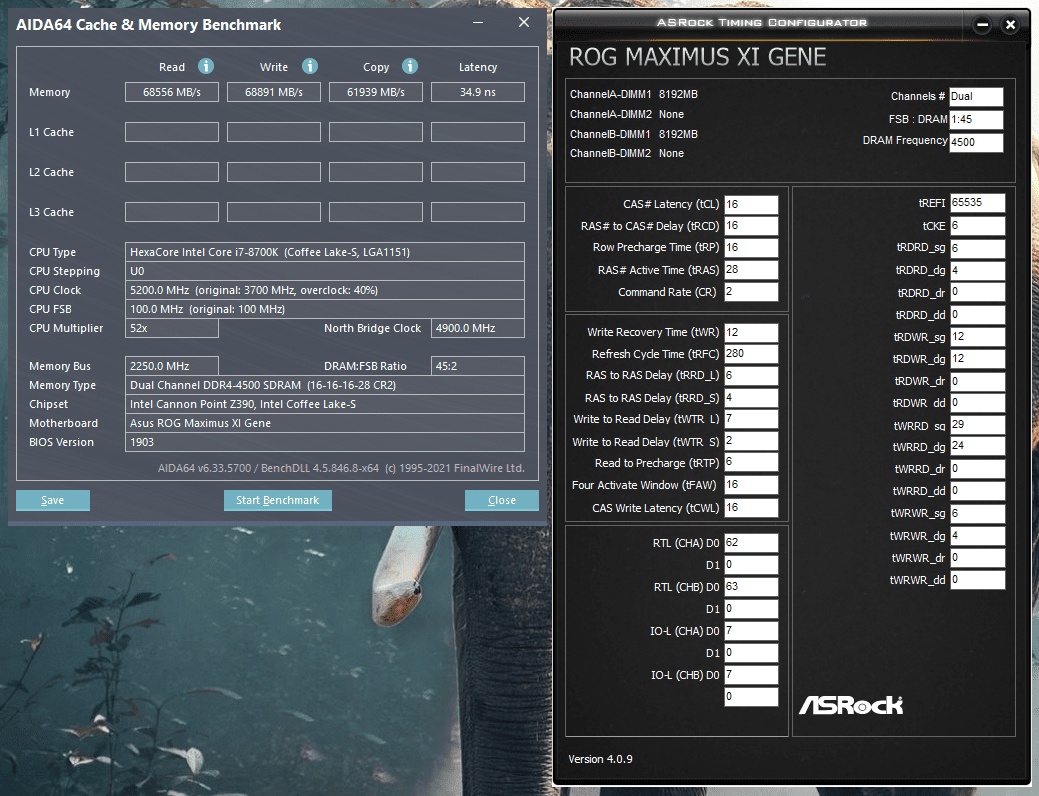Click the tRDWR_sg field
This screenshot has width=1039, height=796.
(977, 337)
